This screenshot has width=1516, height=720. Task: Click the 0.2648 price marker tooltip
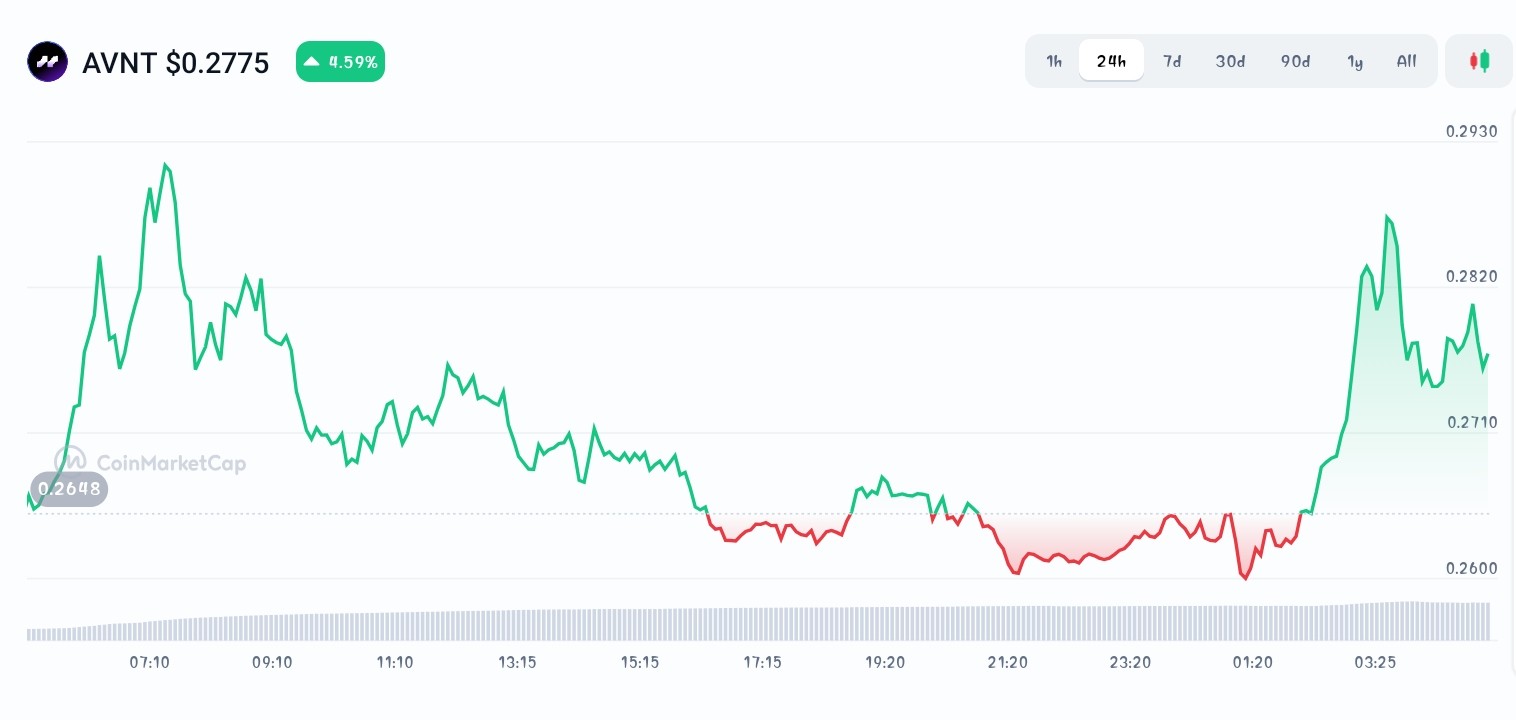[69, 489]
